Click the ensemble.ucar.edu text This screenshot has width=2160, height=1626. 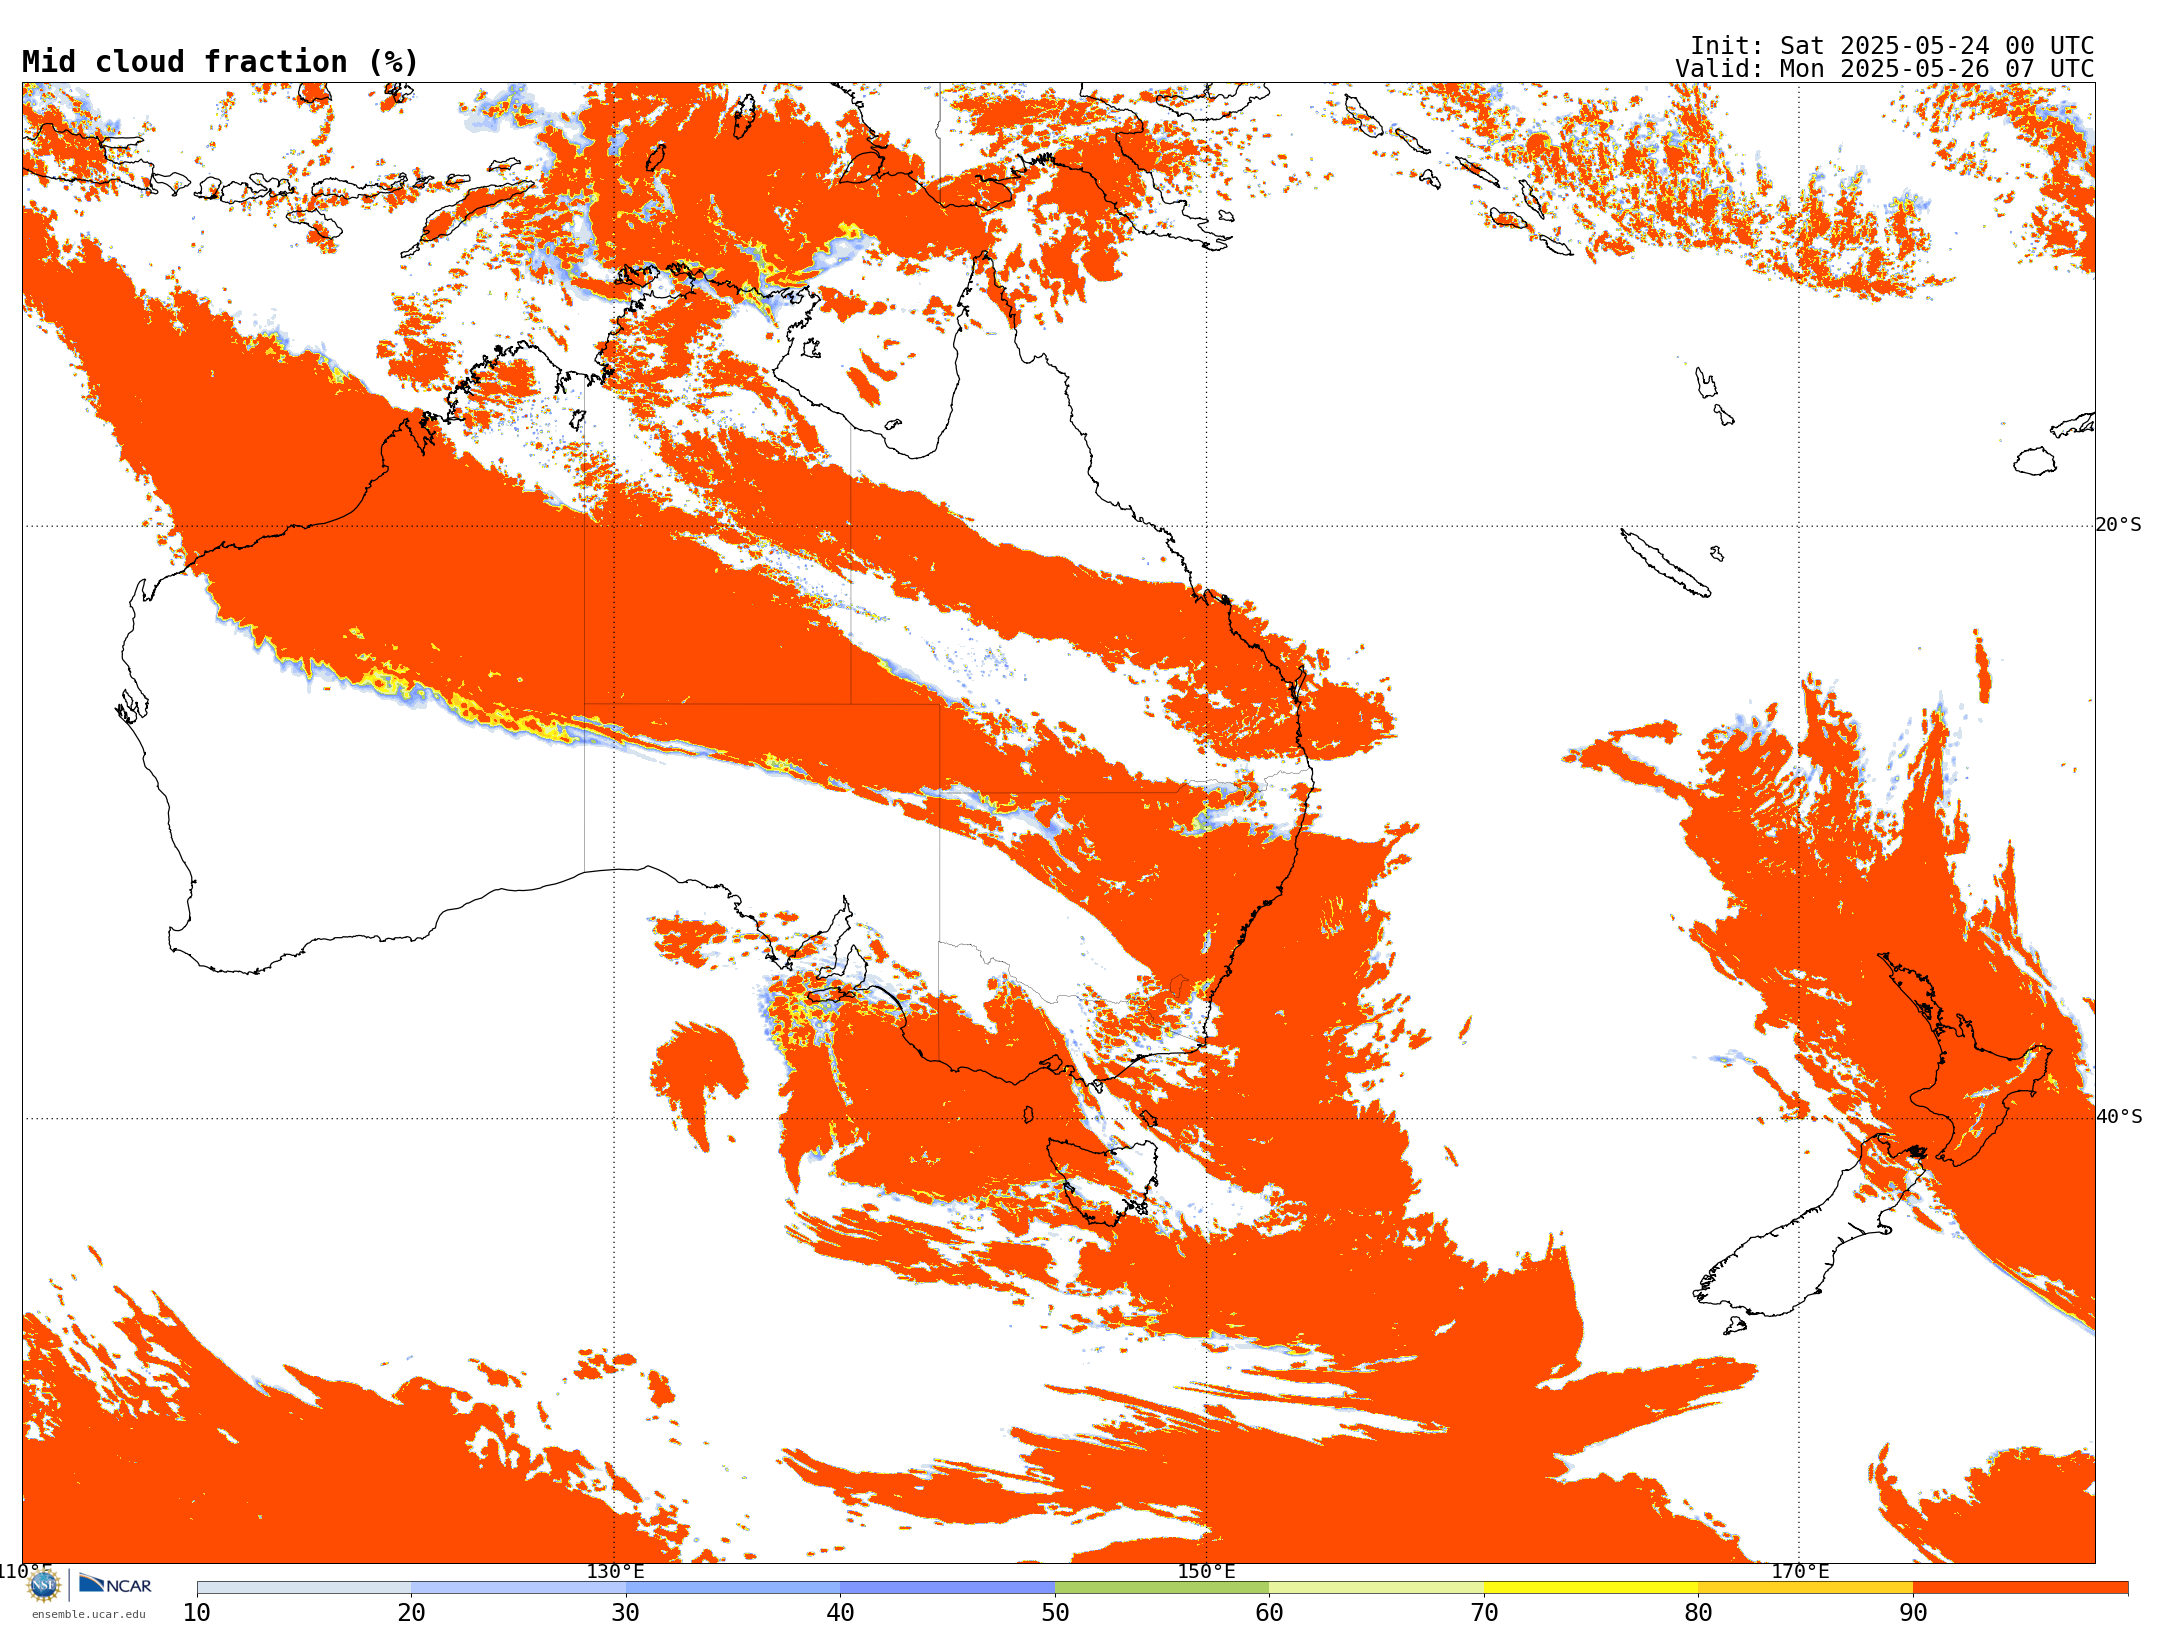(x=89, y=1614)
